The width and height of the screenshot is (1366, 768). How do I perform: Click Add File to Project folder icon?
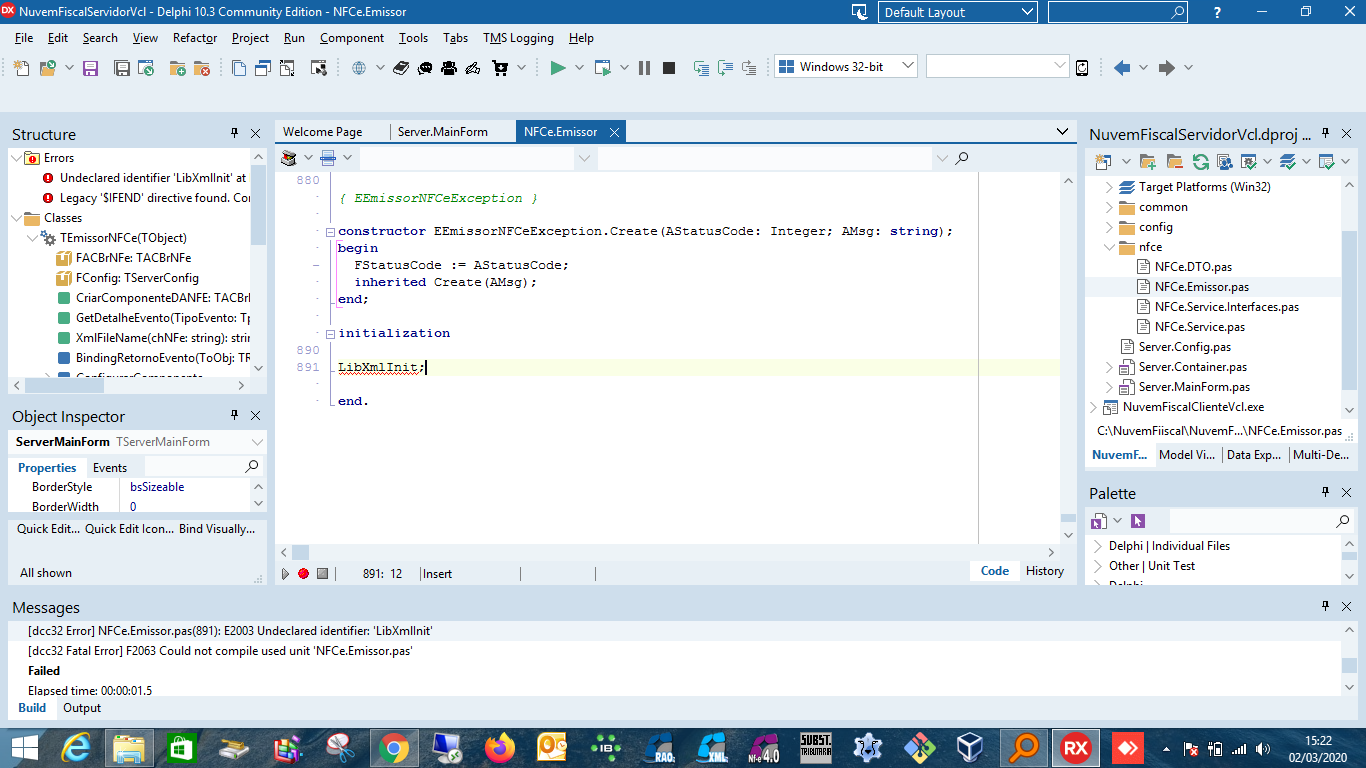pyautogui.click(x=177, y=68)
